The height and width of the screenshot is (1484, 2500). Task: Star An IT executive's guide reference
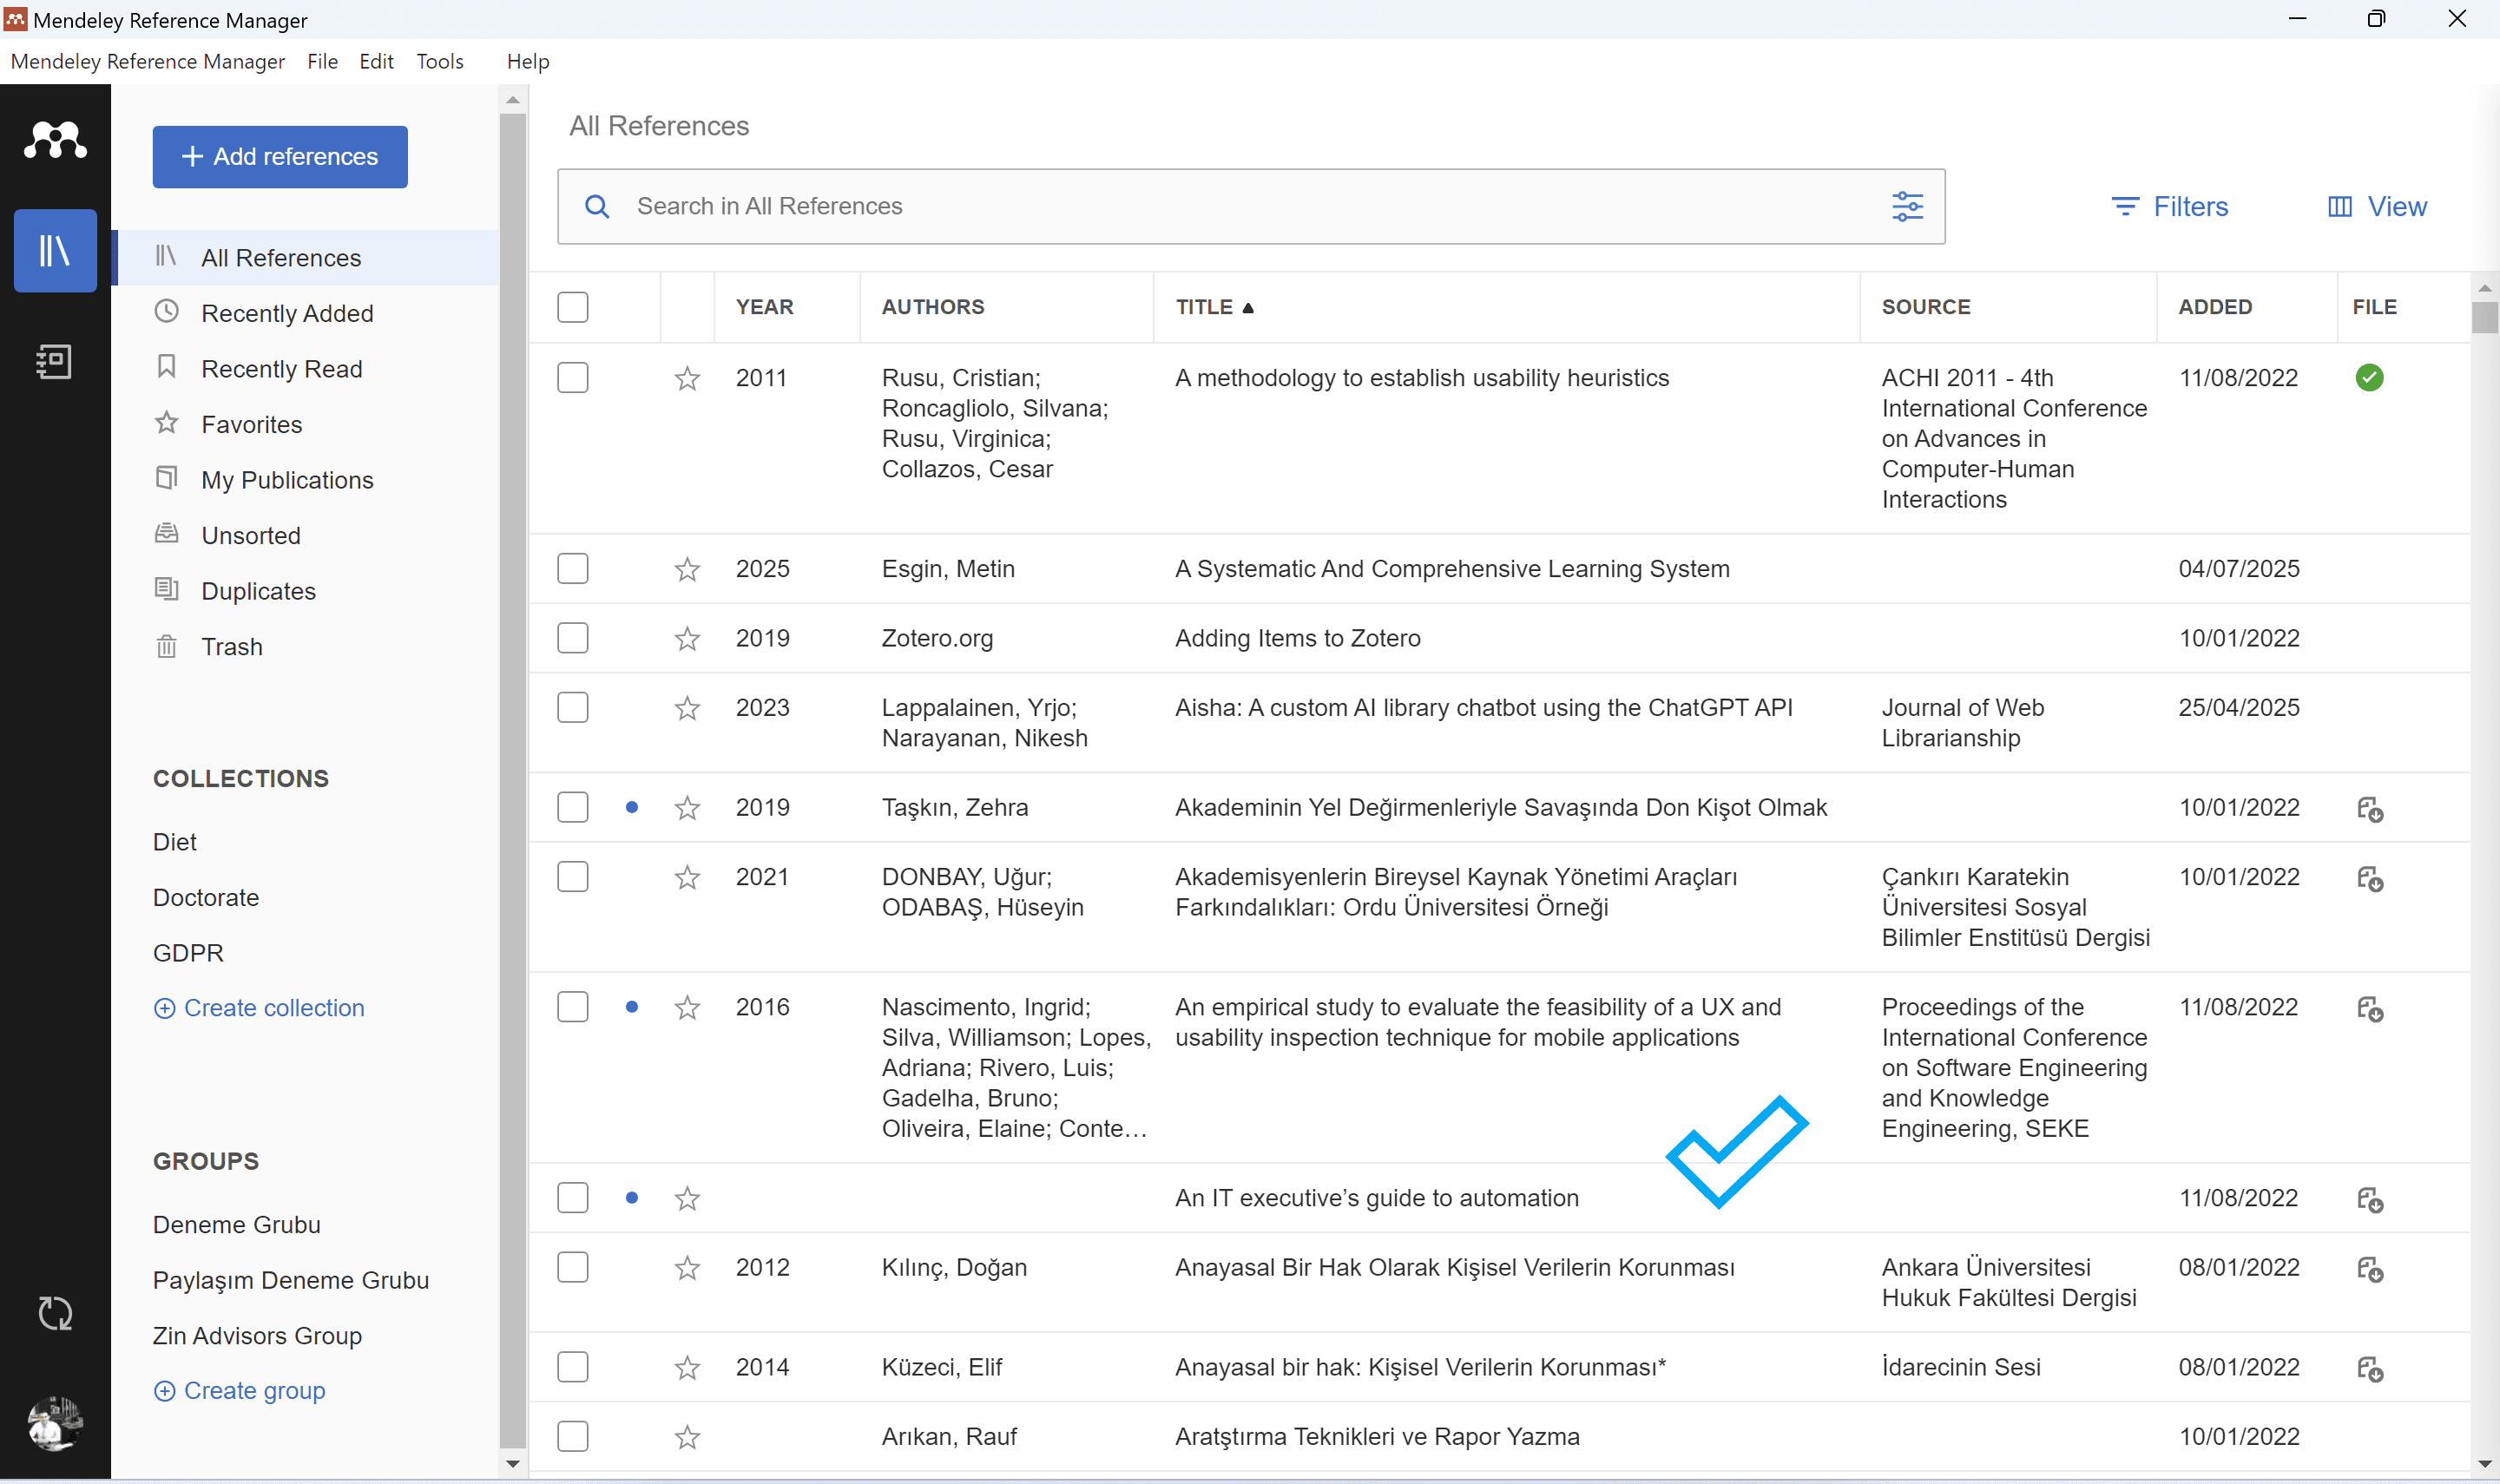click(687, 1198)
